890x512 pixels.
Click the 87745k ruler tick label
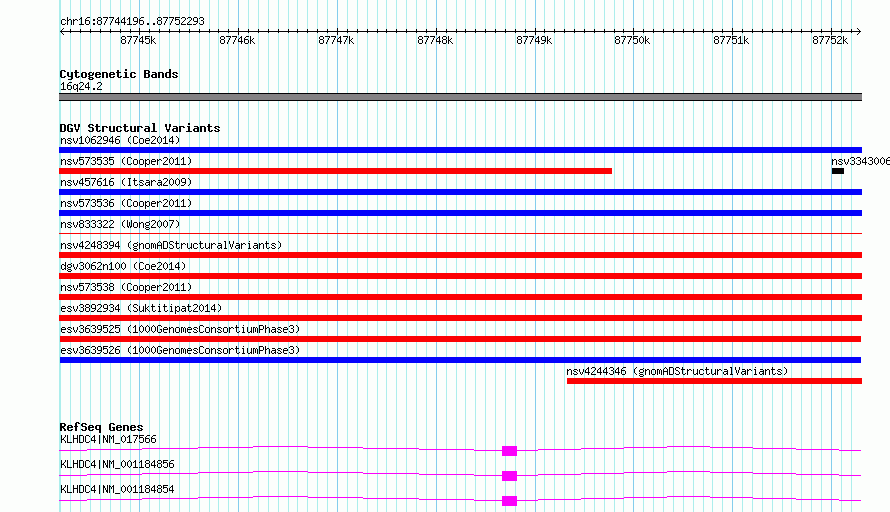138,40
